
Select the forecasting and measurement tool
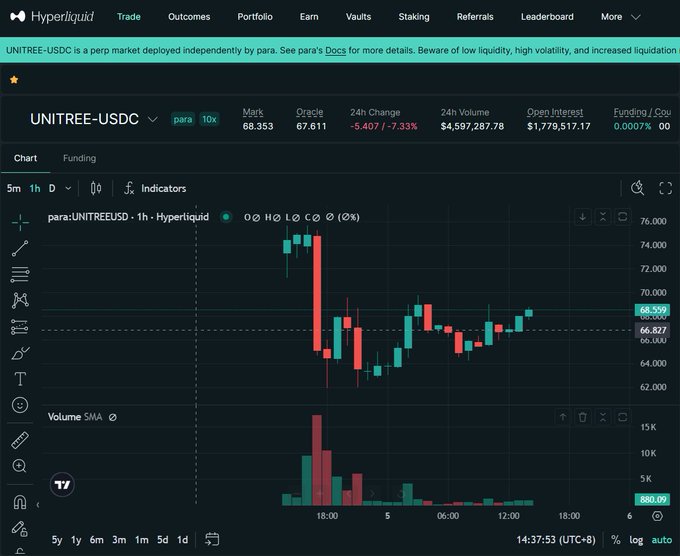20,327
